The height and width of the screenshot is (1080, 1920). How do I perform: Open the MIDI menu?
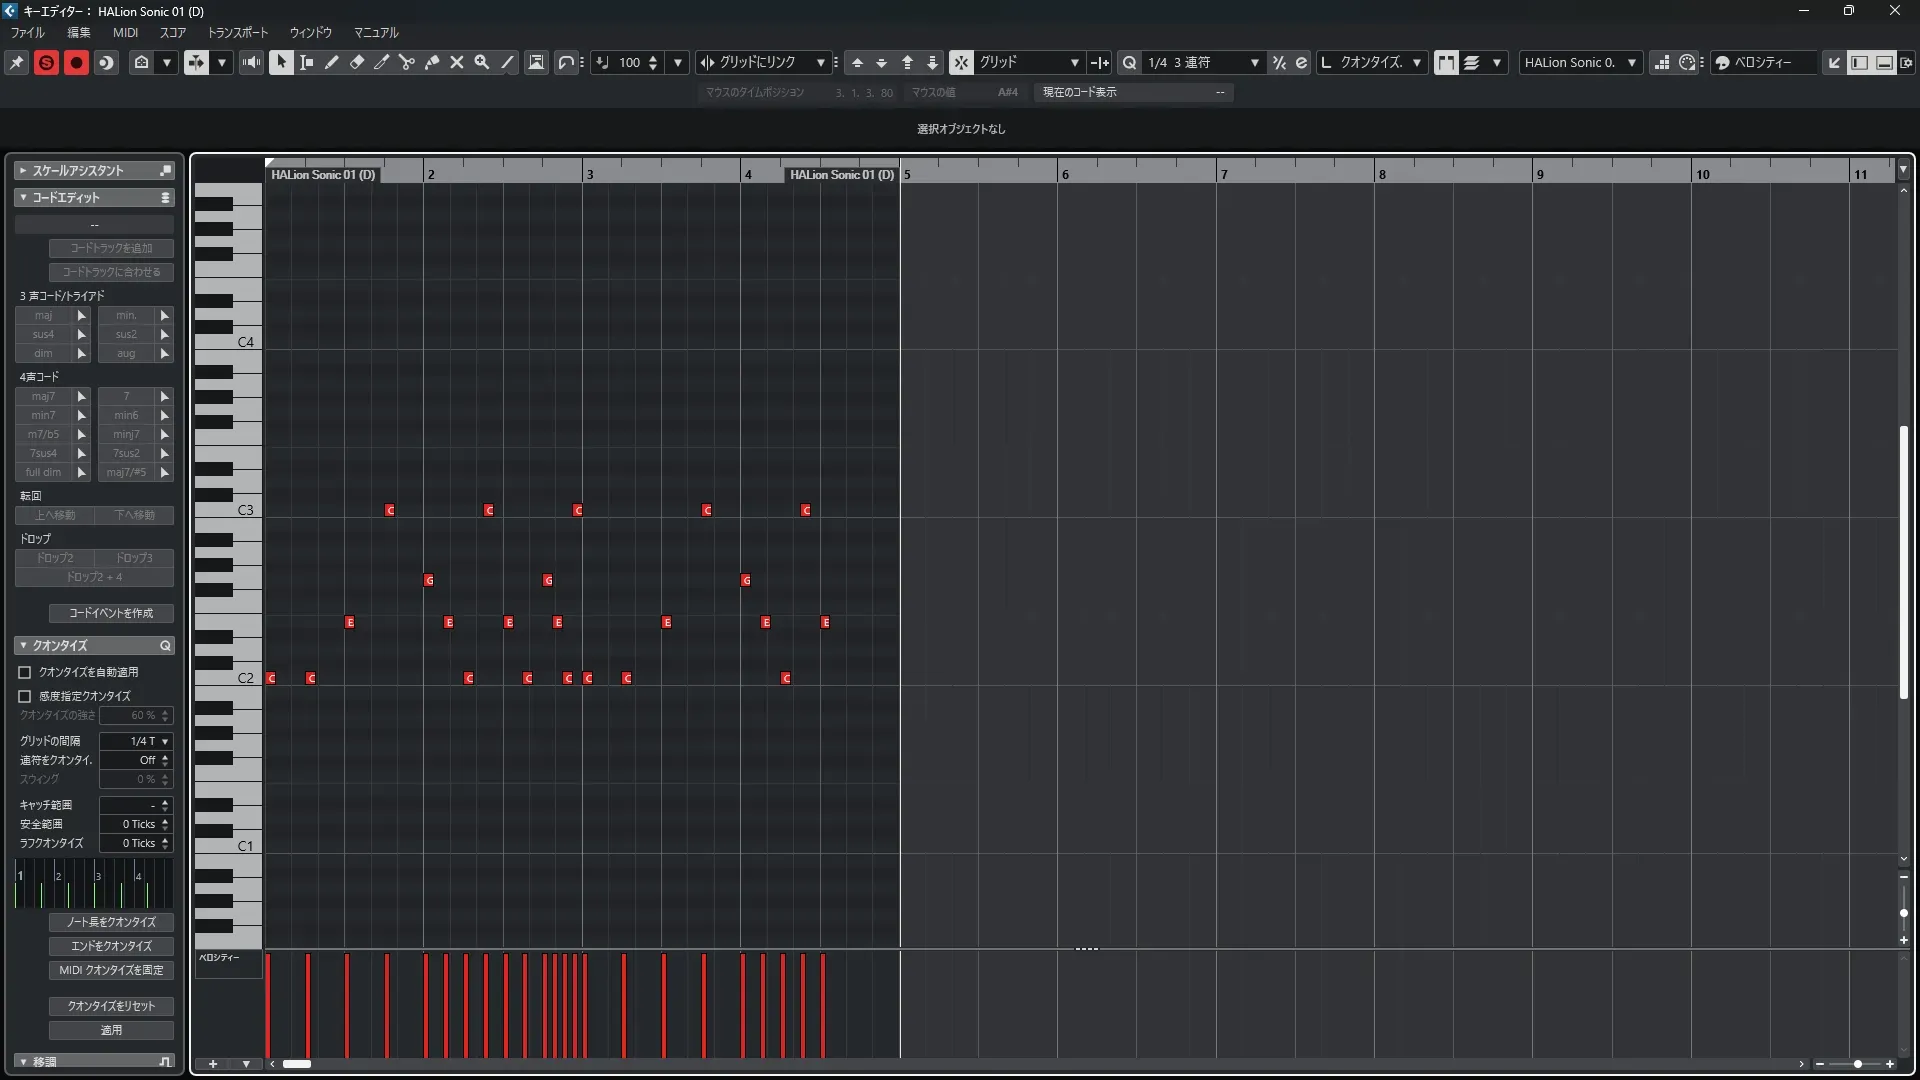(125, 32)
